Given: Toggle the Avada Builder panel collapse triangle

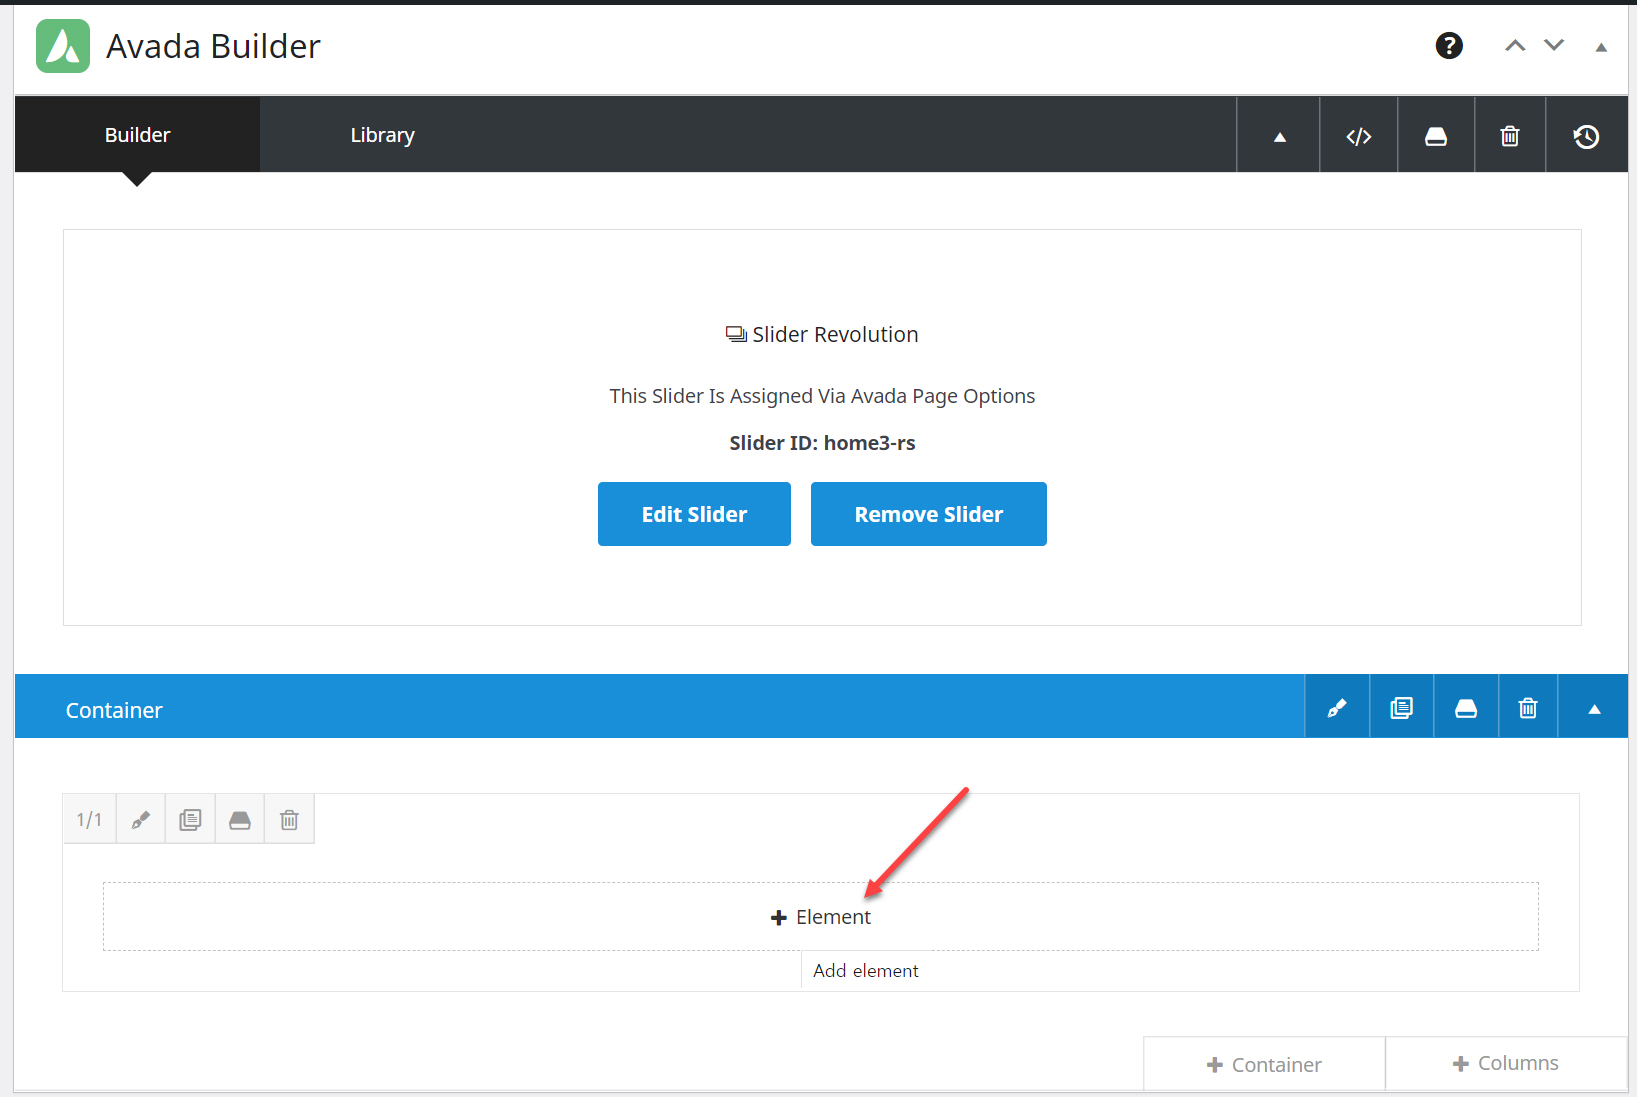Looking at the screenshot, I should (x=1601, y=47).
